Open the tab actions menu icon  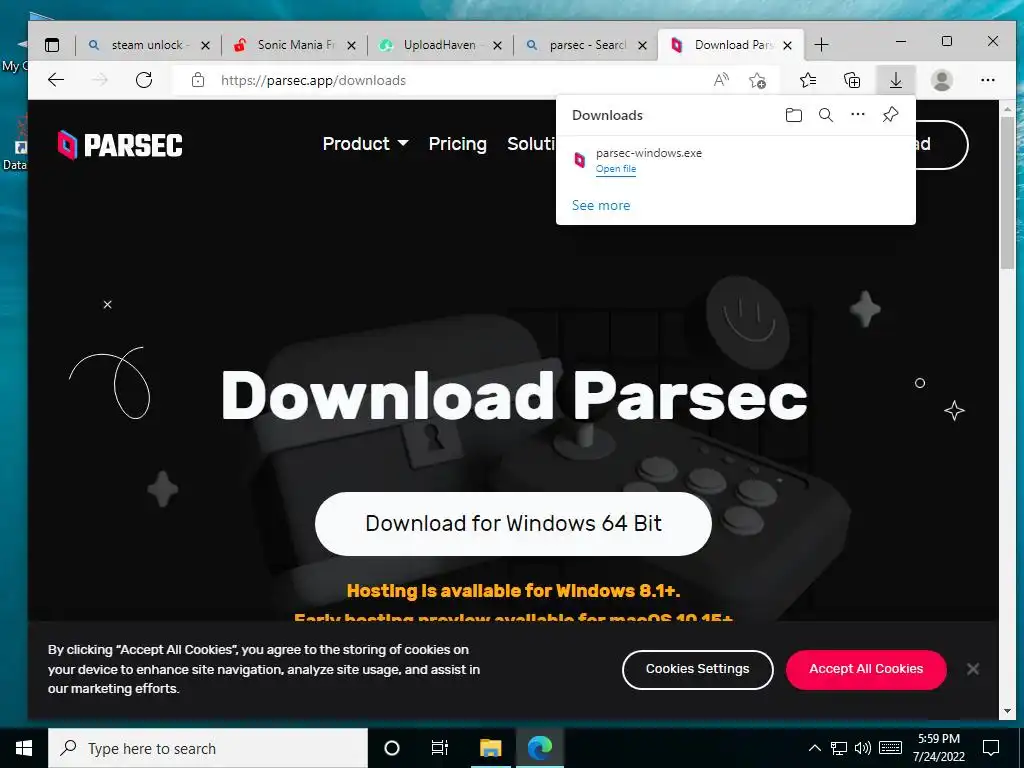click(x=52, y=45)
